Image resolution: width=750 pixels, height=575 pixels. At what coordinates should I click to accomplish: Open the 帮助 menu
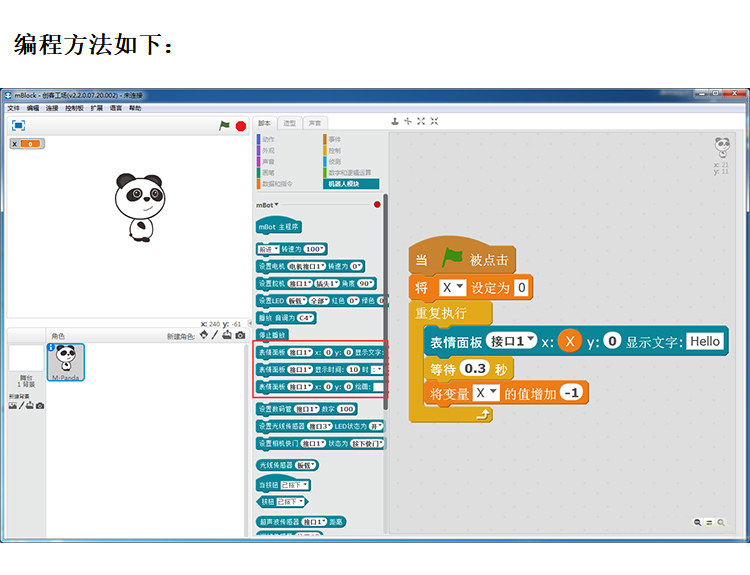pos(135,108)
